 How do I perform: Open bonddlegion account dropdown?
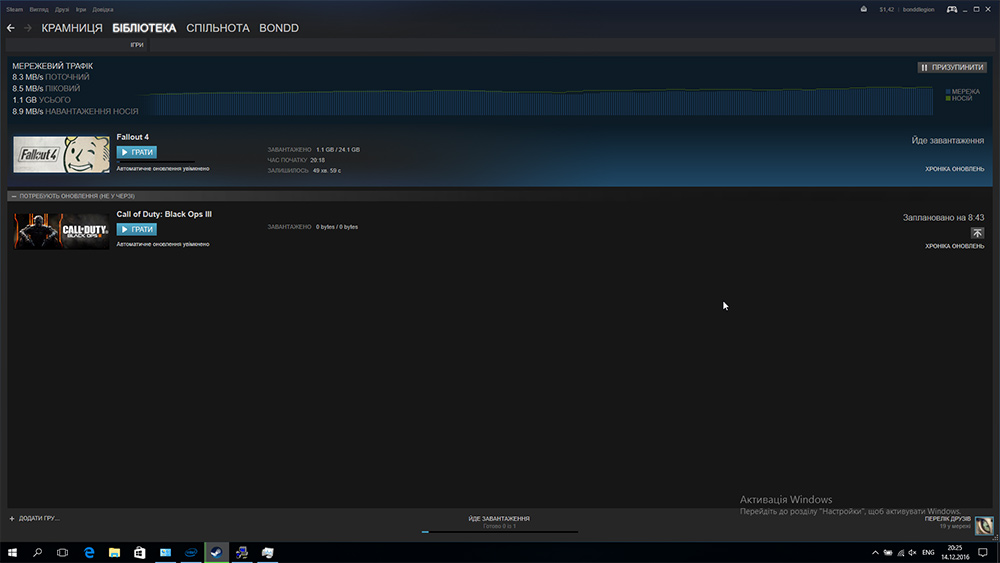(918, 10)
